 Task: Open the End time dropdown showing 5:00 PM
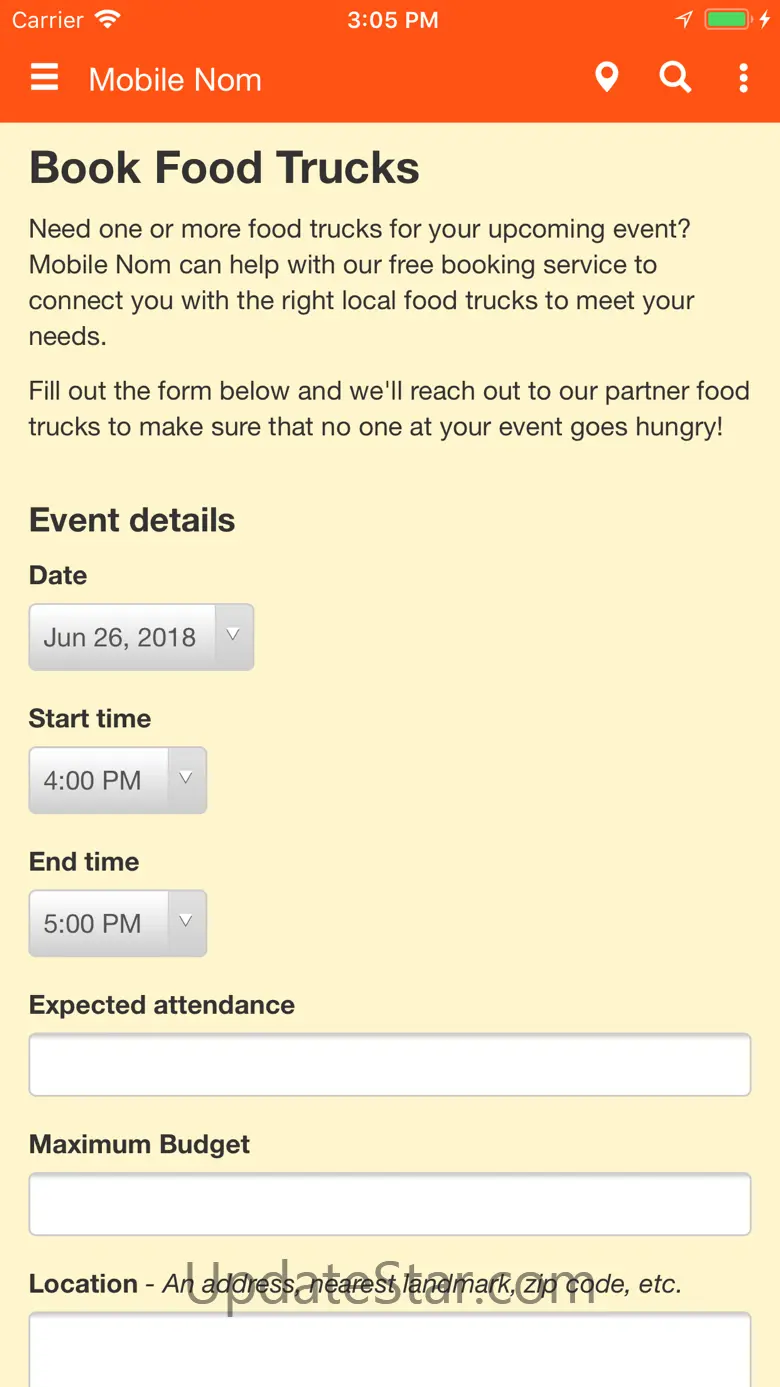117,923
